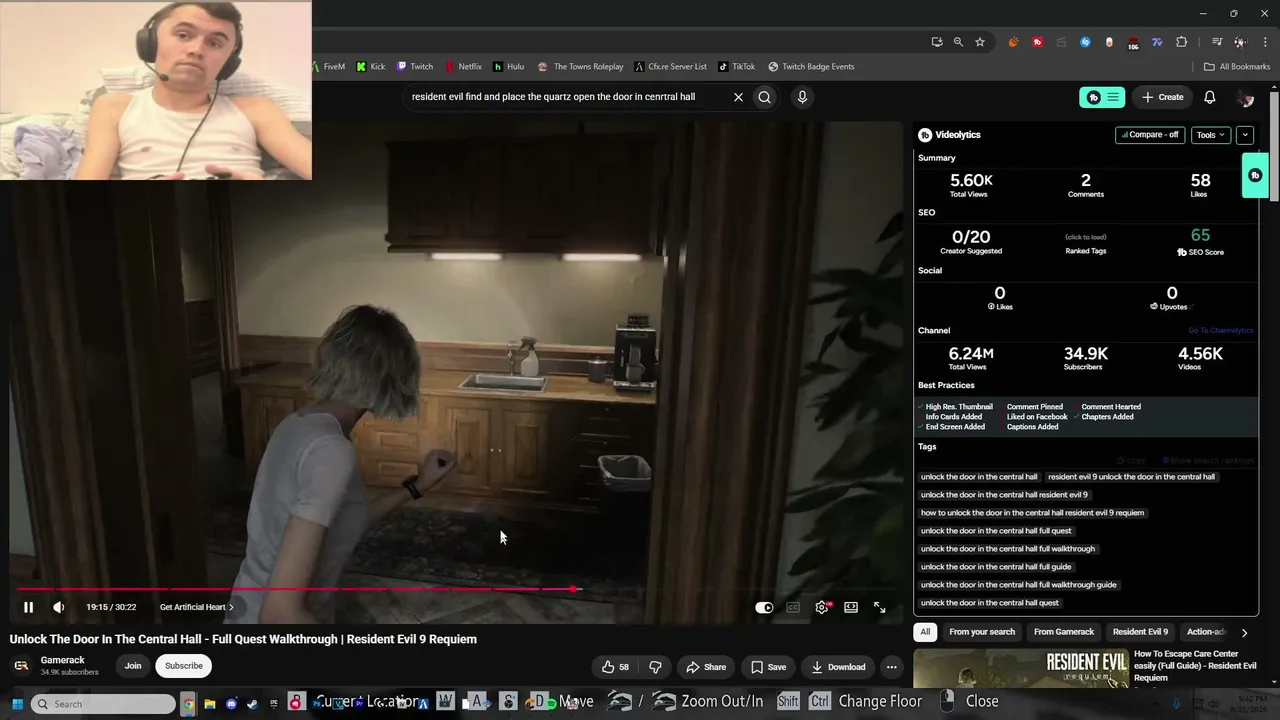Like the video
This screenshot has height=720, width=1280.
615,667
